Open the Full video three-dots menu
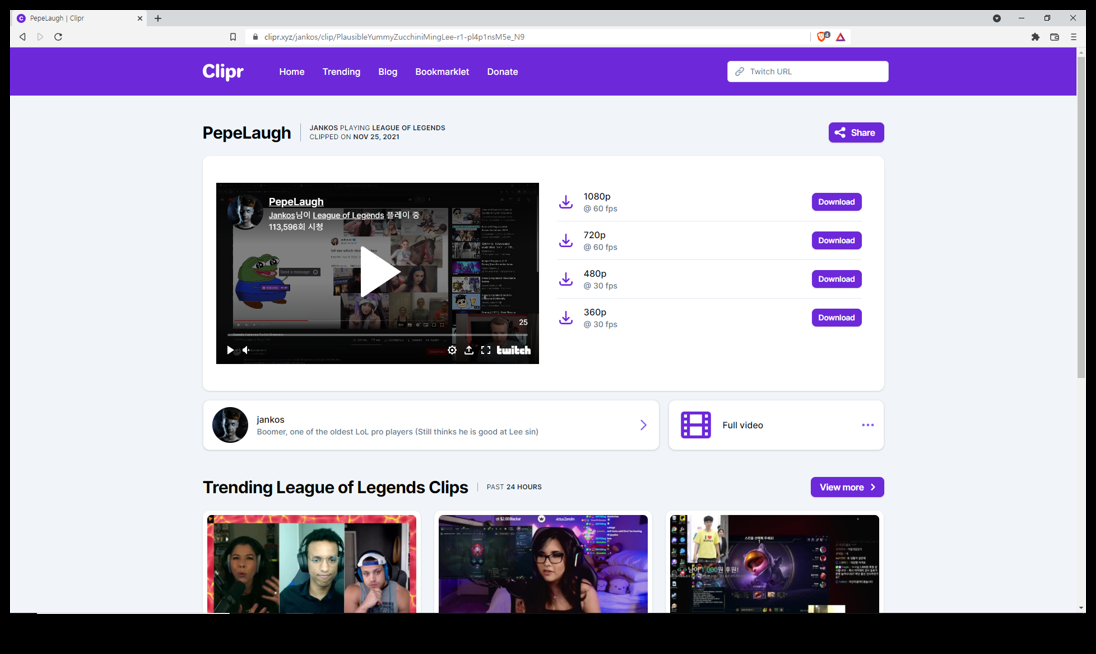The height and width of the screenshot is (654, 1096). coord(867,425)
